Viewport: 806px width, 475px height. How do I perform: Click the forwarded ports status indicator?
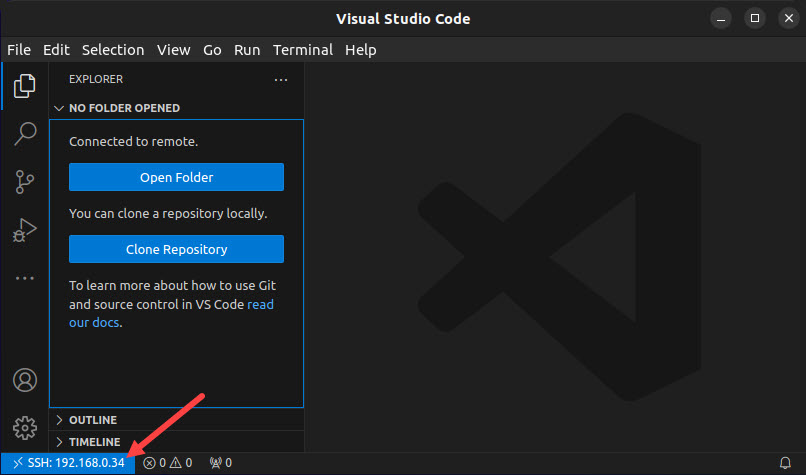tap(220, 463)
